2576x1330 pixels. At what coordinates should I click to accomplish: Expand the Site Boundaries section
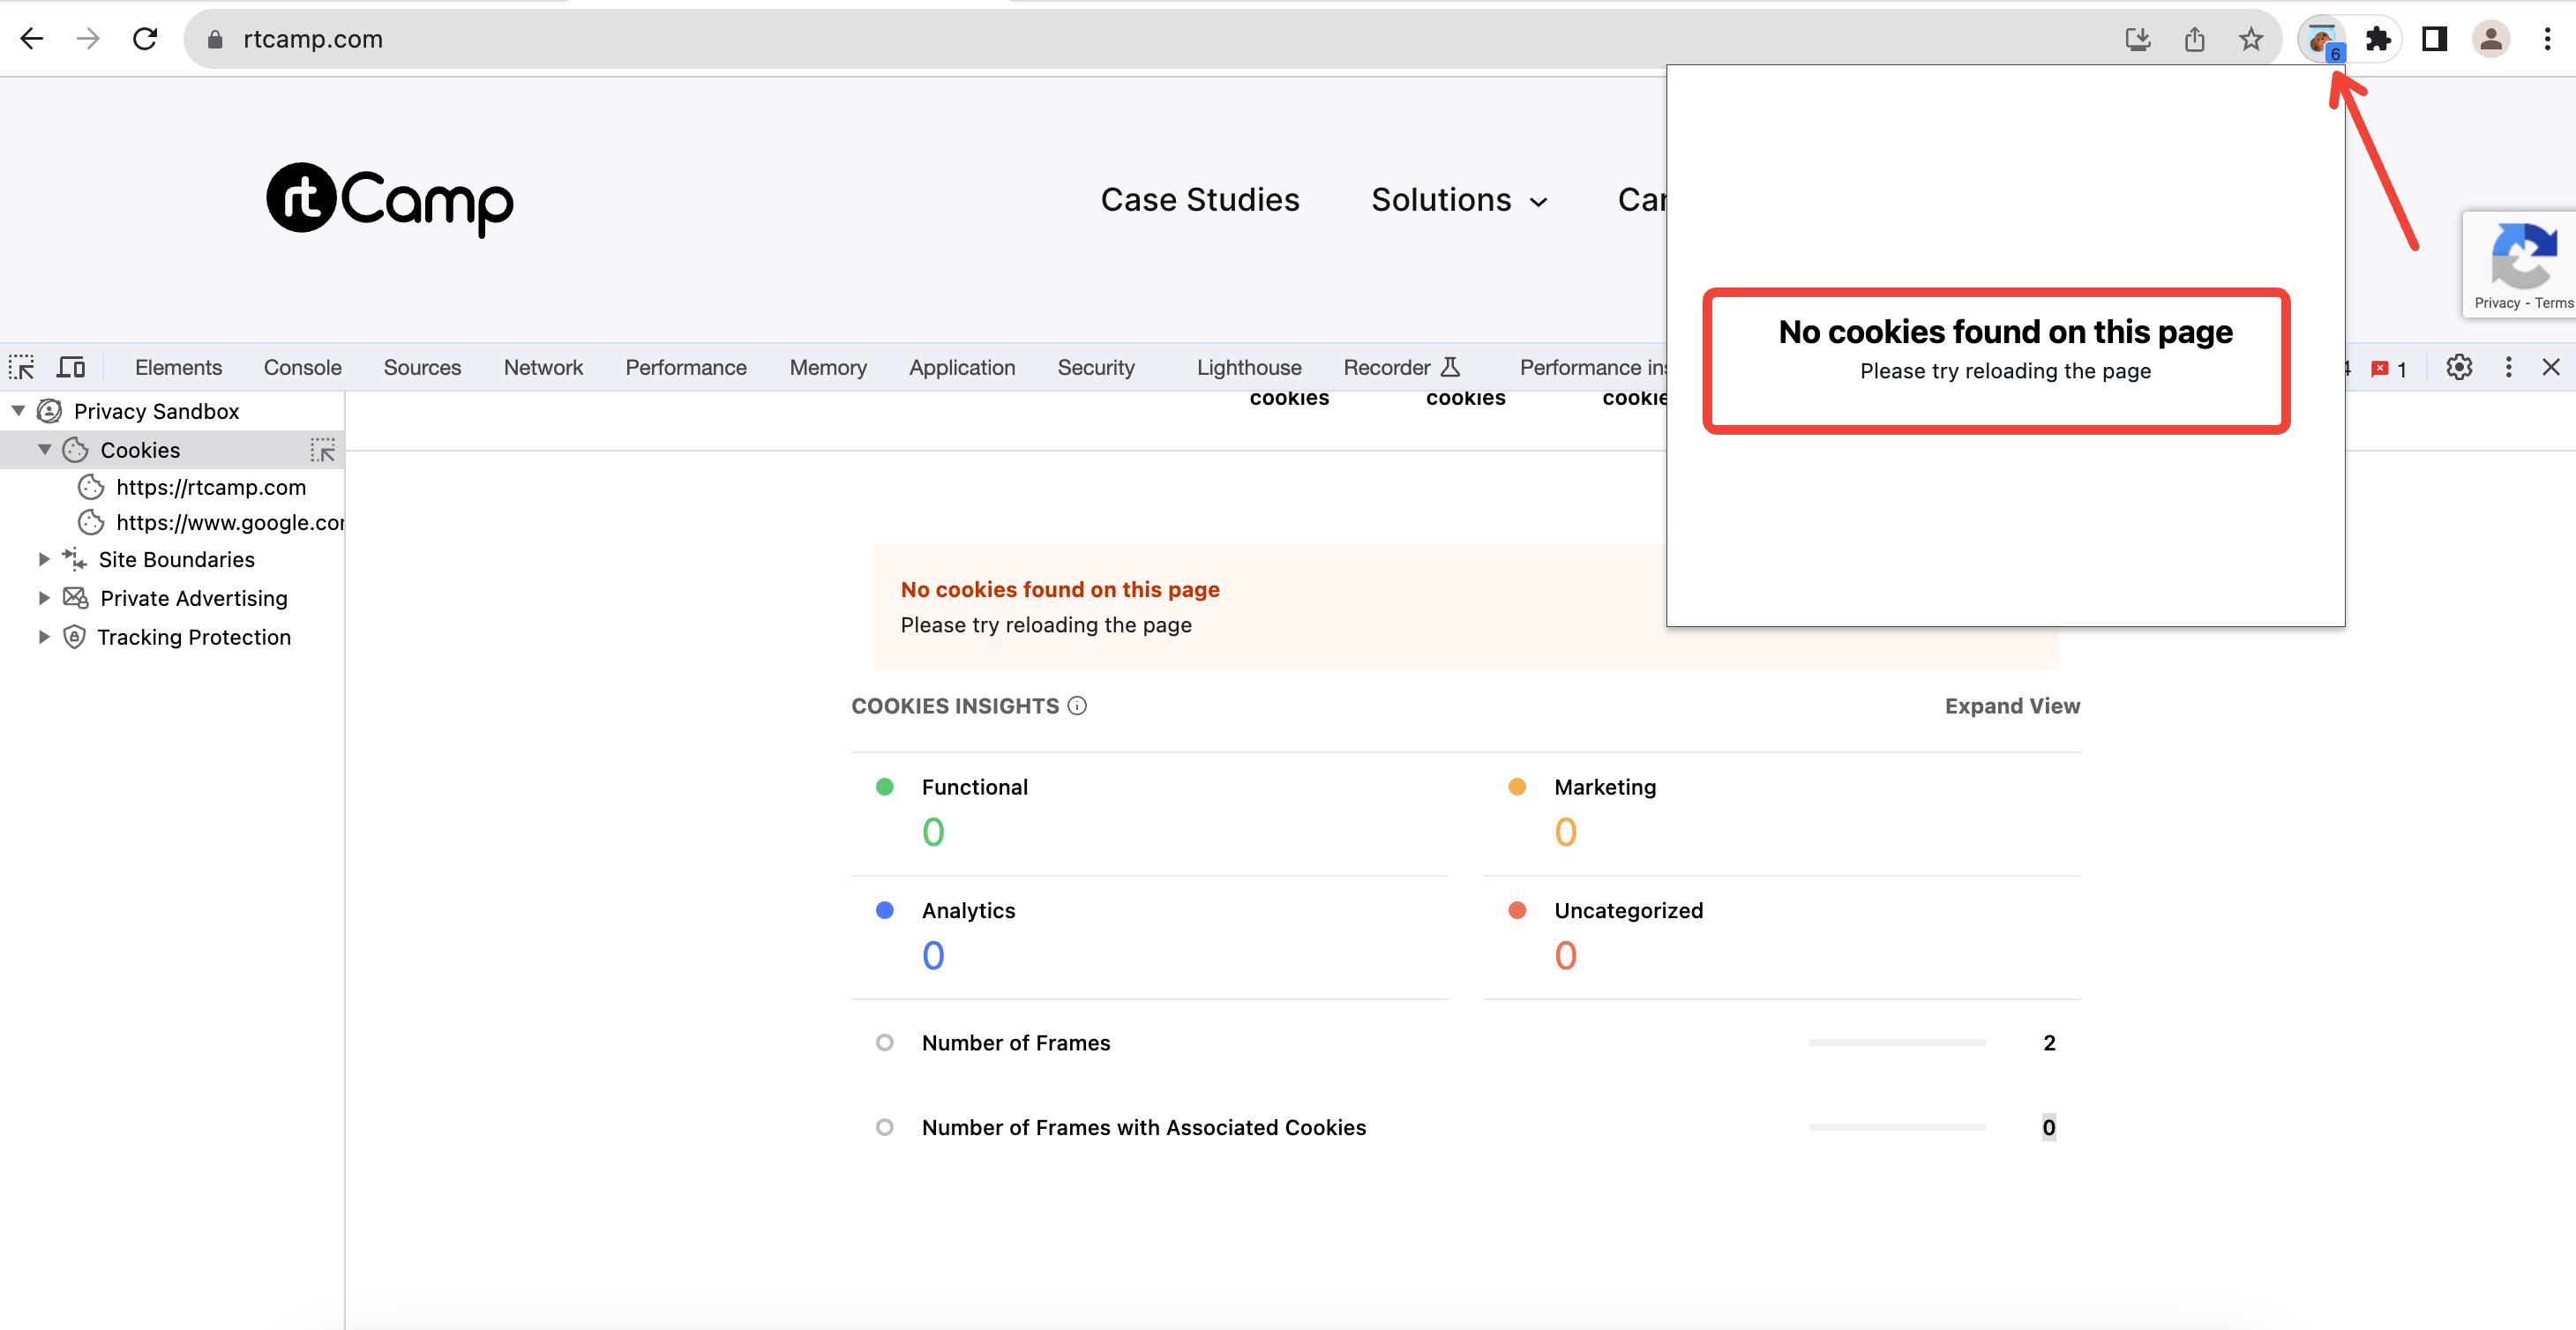43,559
